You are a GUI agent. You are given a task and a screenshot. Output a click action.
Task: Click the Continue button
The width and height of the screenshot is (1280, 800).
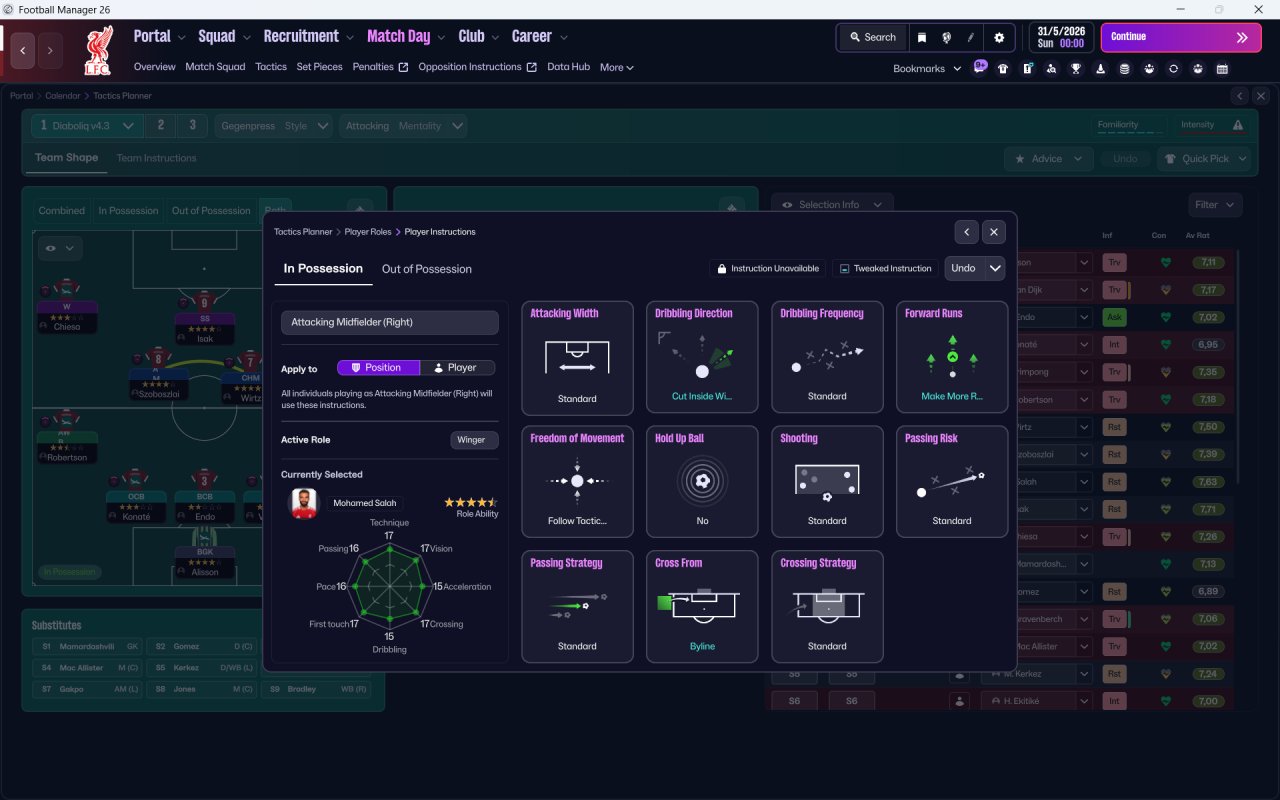click(x=1181, y=37)
